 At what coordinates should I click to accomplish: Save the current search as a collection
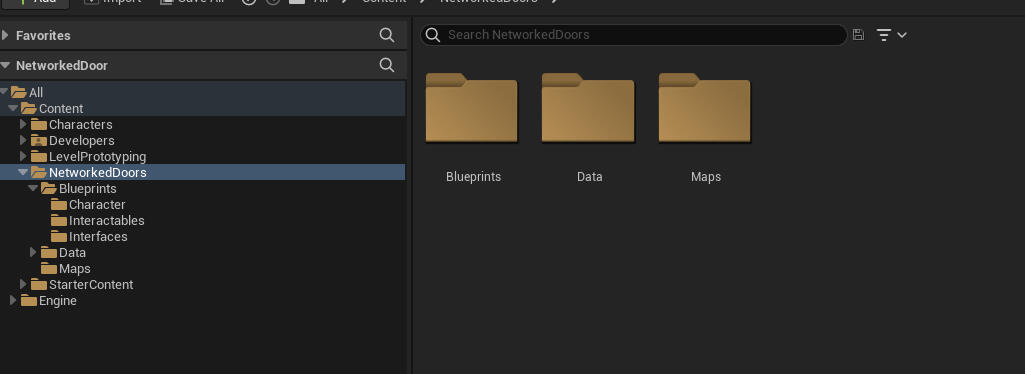(x=859, y=35)
